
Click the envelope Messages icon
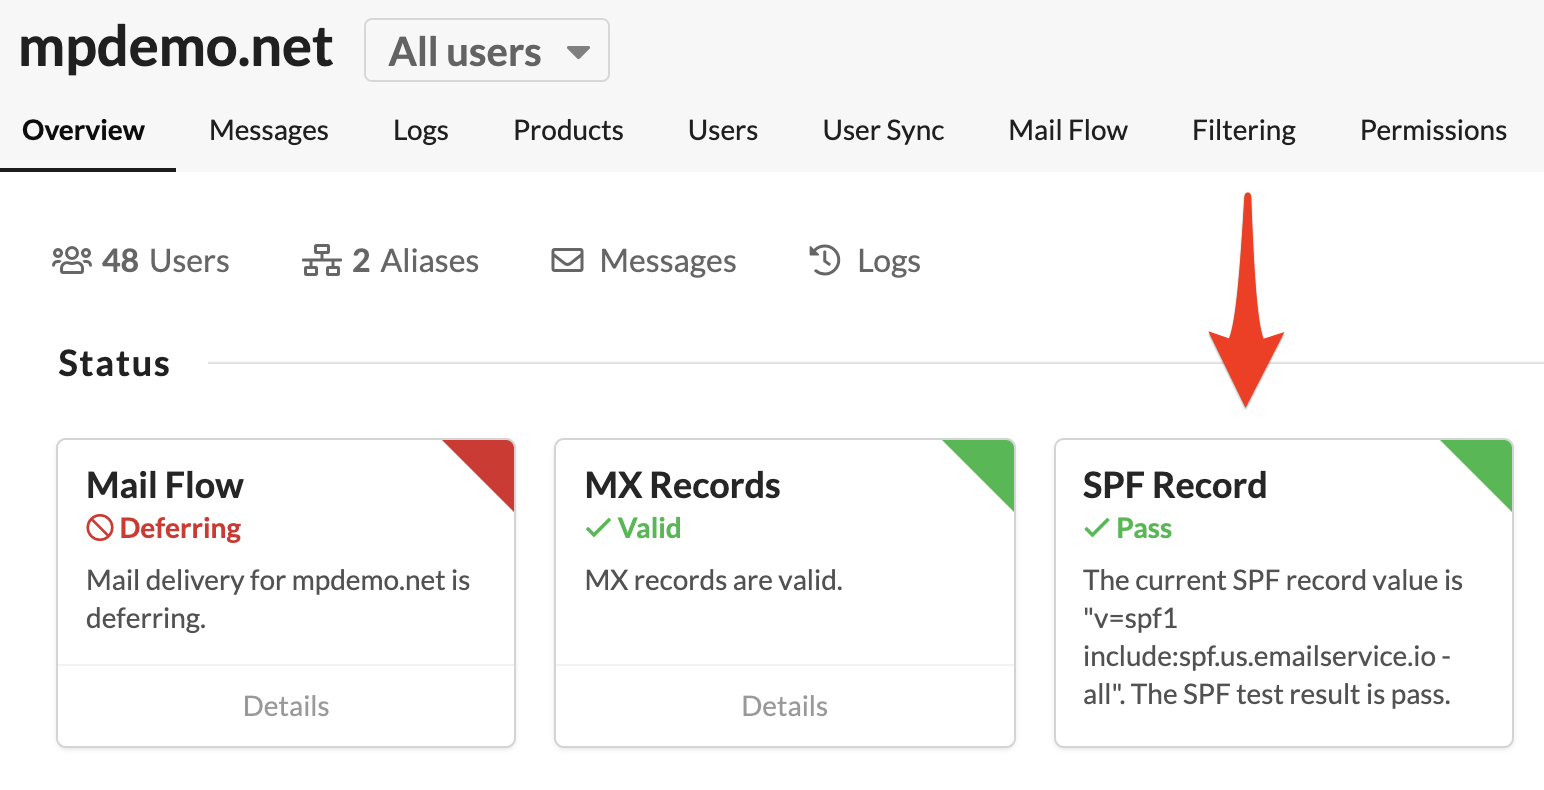[567, 261]
